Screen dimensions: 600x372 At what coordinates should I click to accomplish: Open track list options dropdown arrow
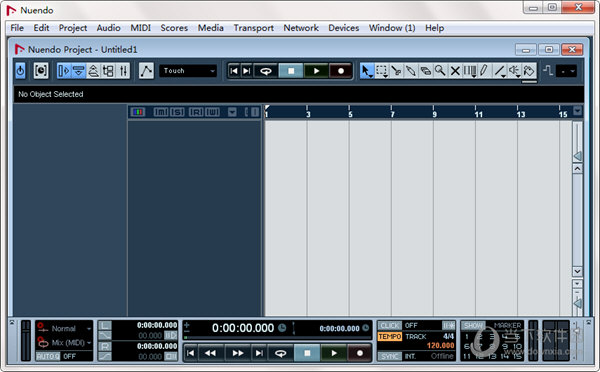[232, 112]
